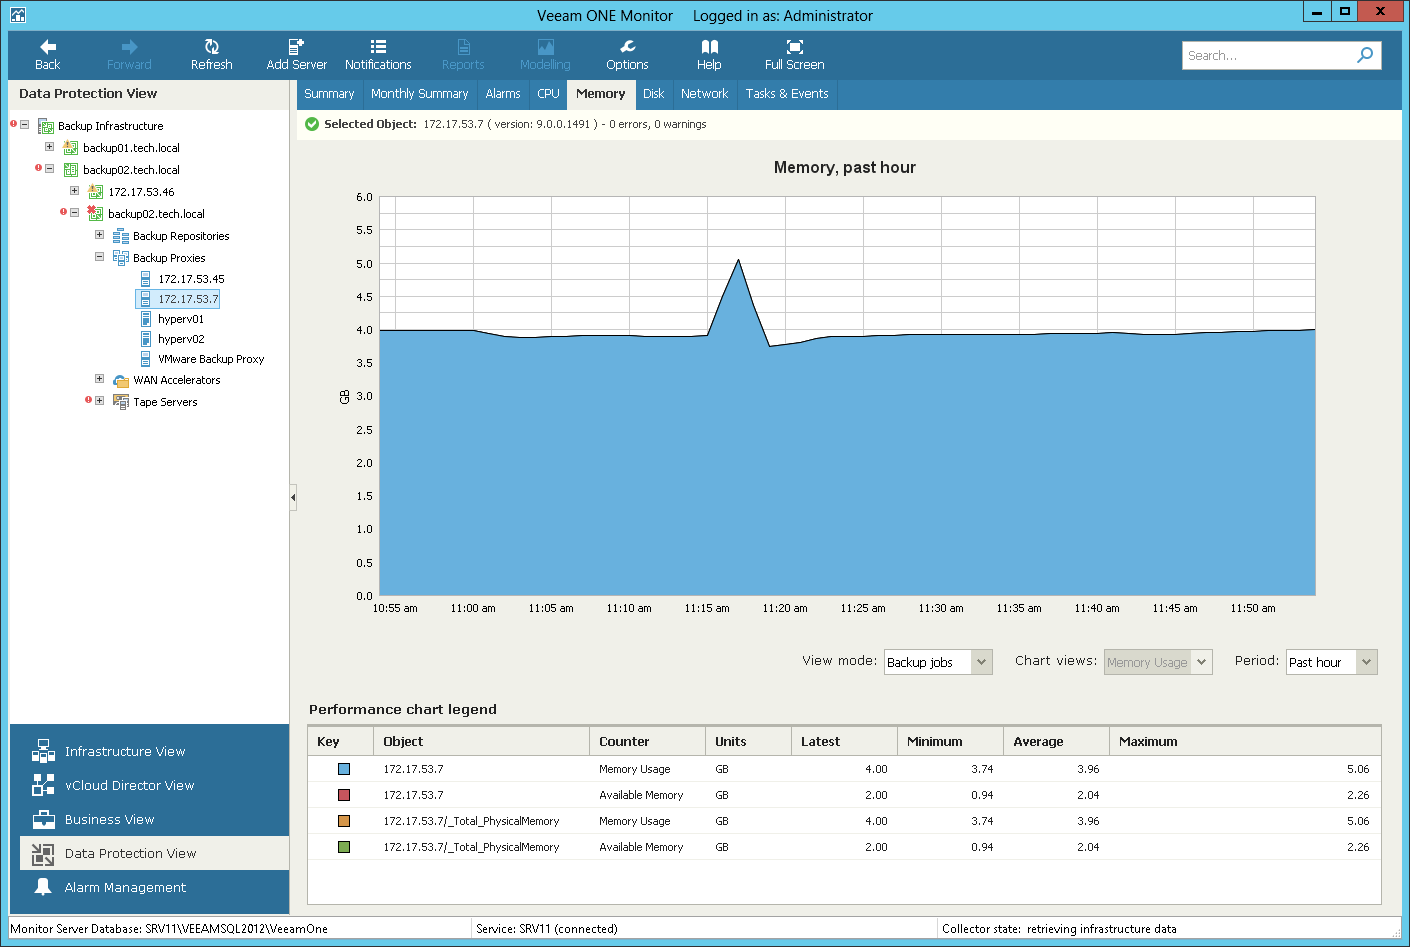This screenshot has width=1410, height=947.
Task: Click the Modelling toolbar icon
Action: click(x=545, y=47)
